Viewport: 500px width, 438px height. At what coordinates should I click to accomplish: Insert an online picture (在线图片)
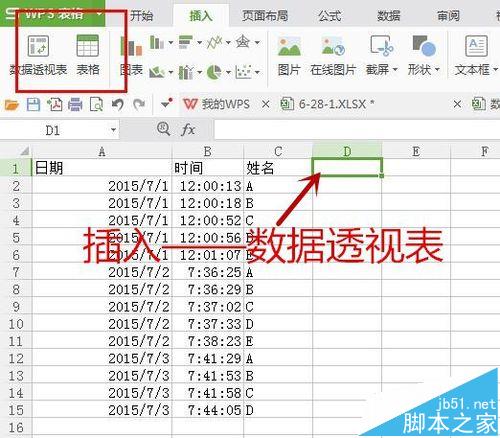pyautogui.click(x=333, y=56)
